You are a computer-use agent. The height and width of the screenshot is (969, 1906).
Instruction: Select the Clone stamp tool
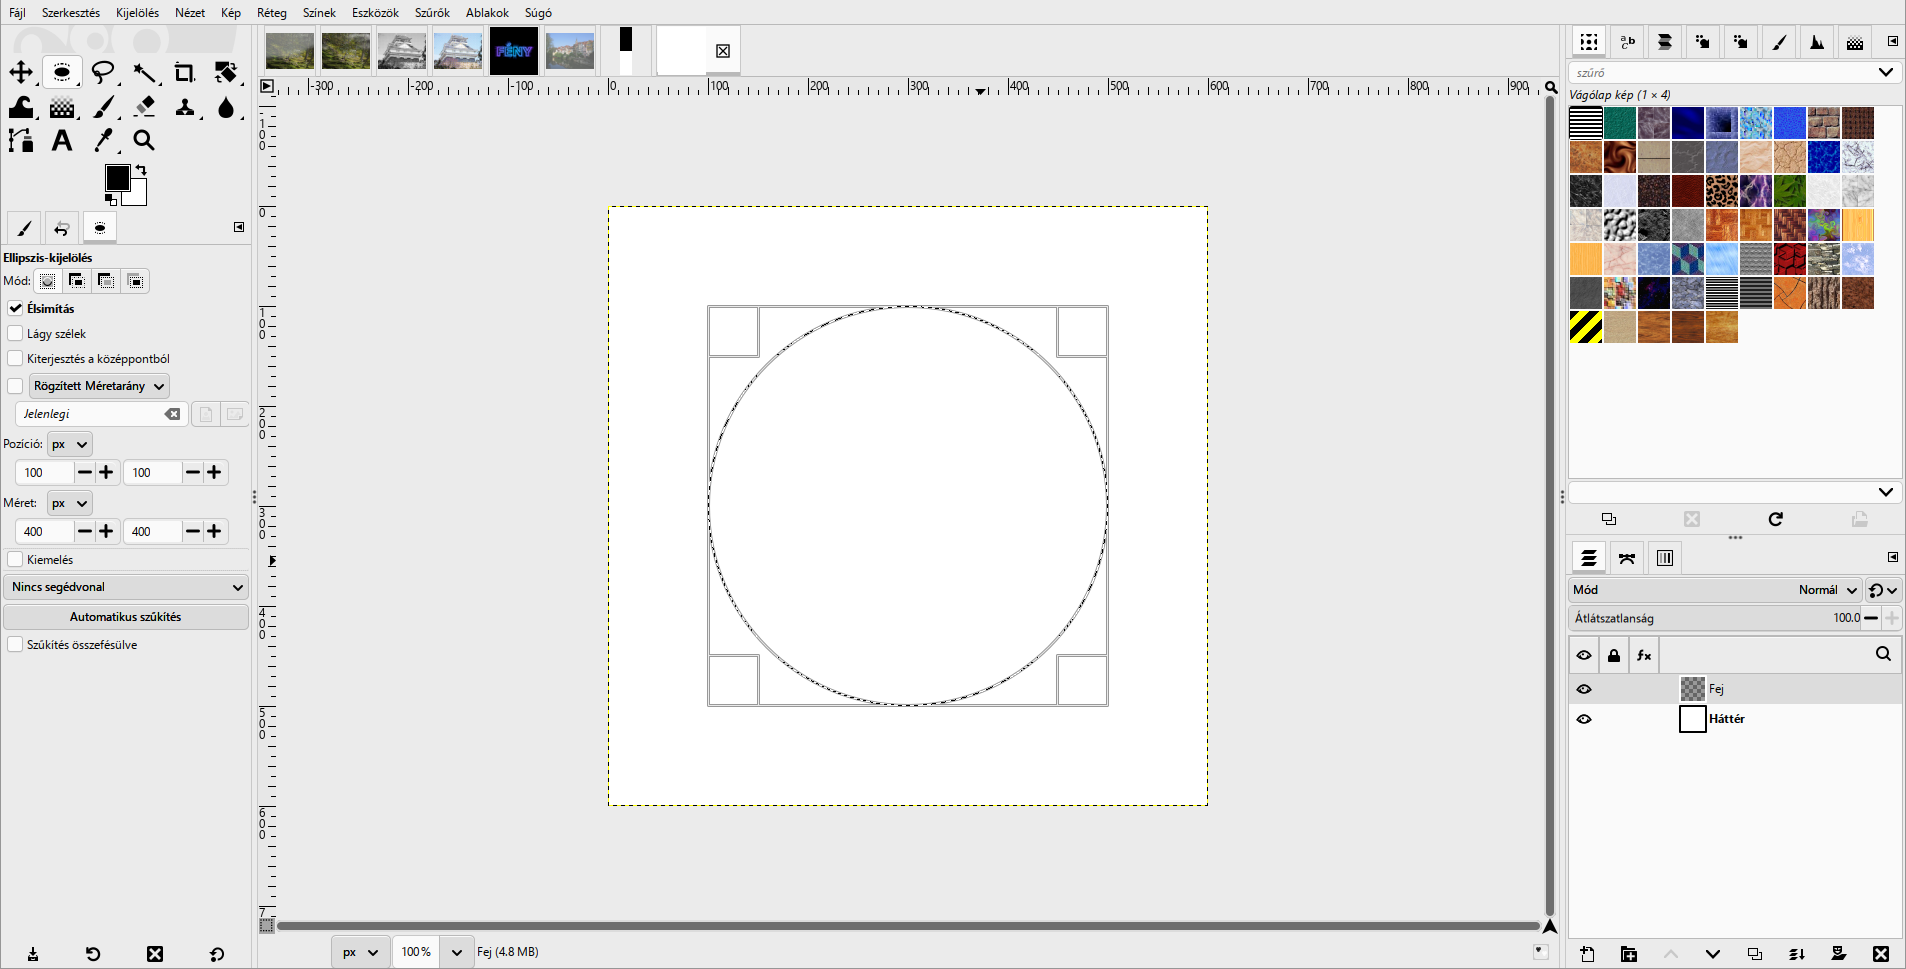pos(185,107)
